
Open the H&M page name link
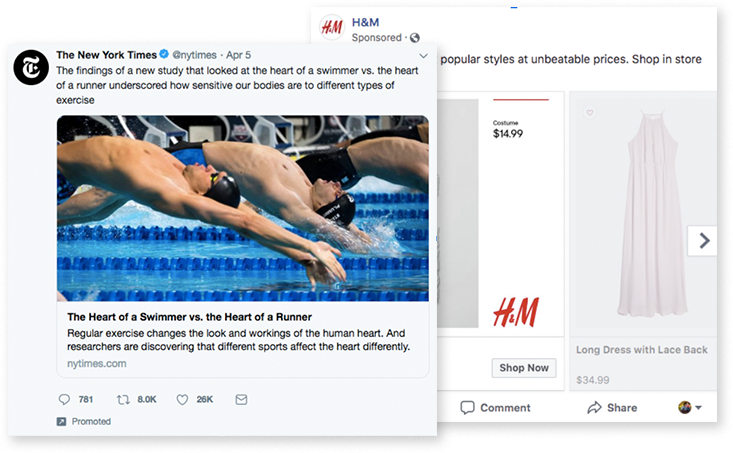366,22
